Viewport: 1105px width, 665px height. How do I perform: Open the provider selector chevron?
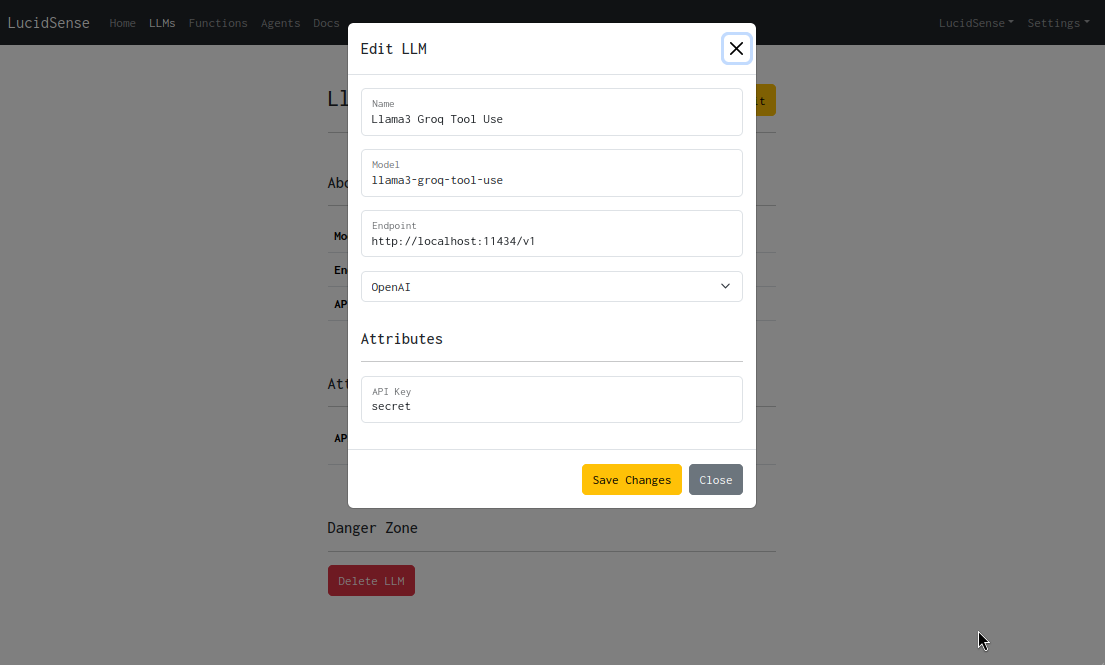click(725, 286)
